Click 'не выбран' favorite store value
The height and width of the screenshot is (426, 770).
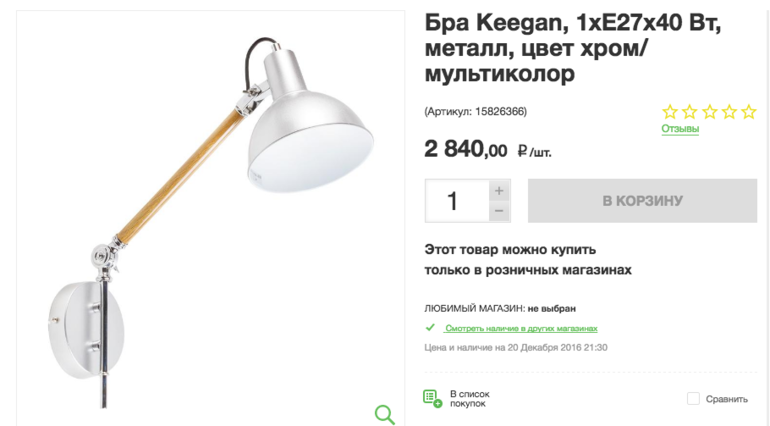[x=552, y=308]
